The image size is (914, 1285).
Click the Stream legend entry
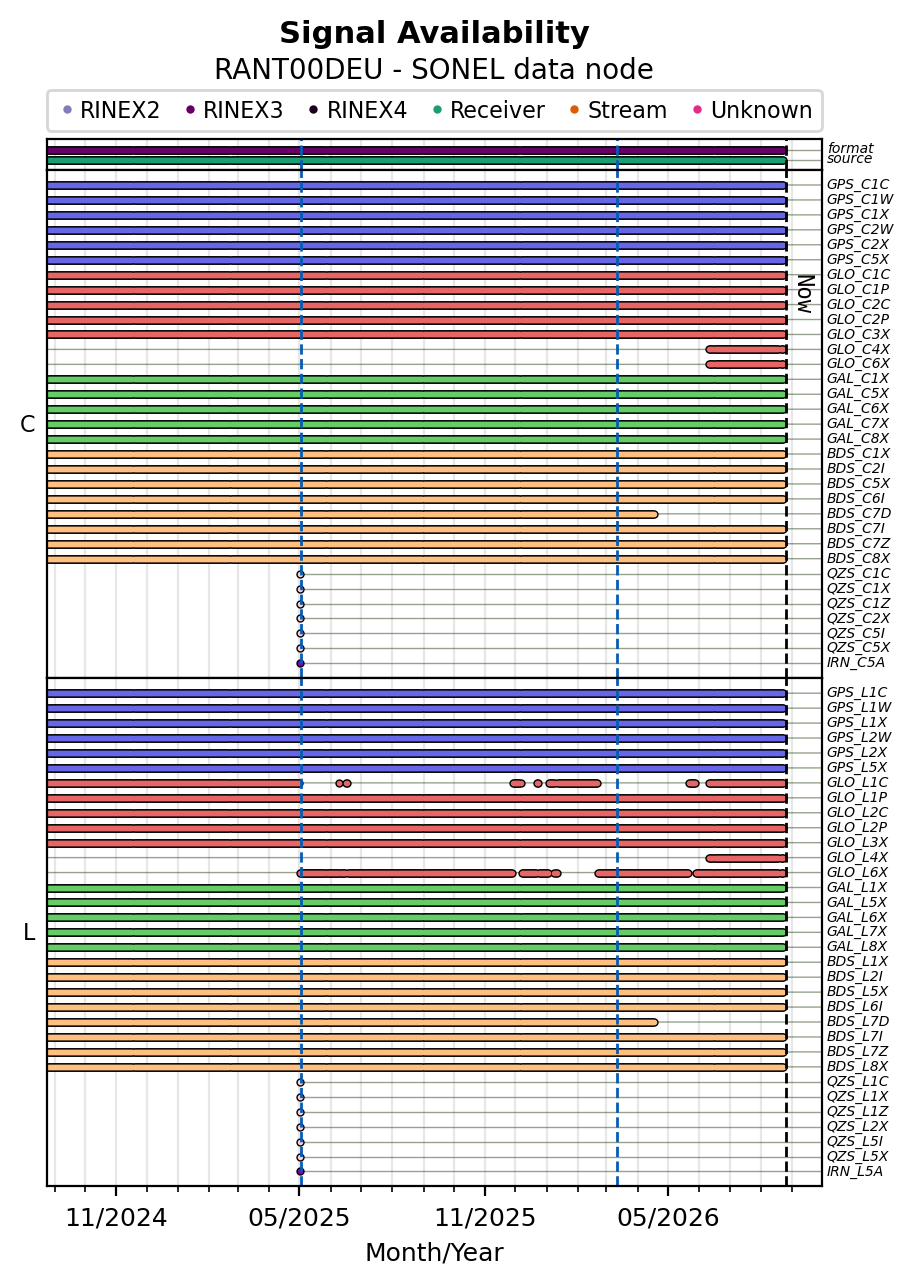[x=618, y=111]
